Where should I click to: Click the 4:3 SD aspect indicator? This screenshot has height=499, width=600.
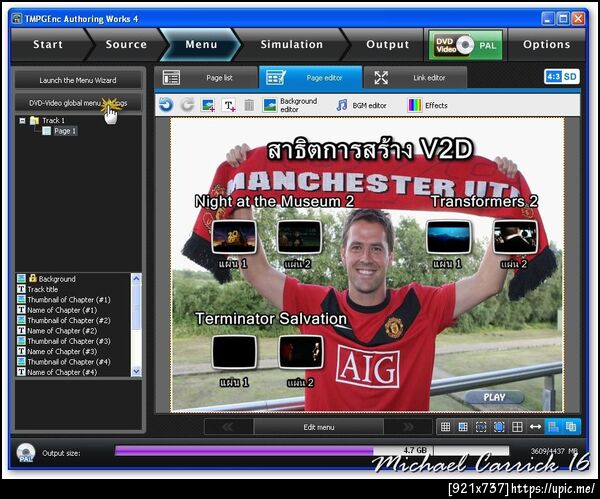(561, 77)
